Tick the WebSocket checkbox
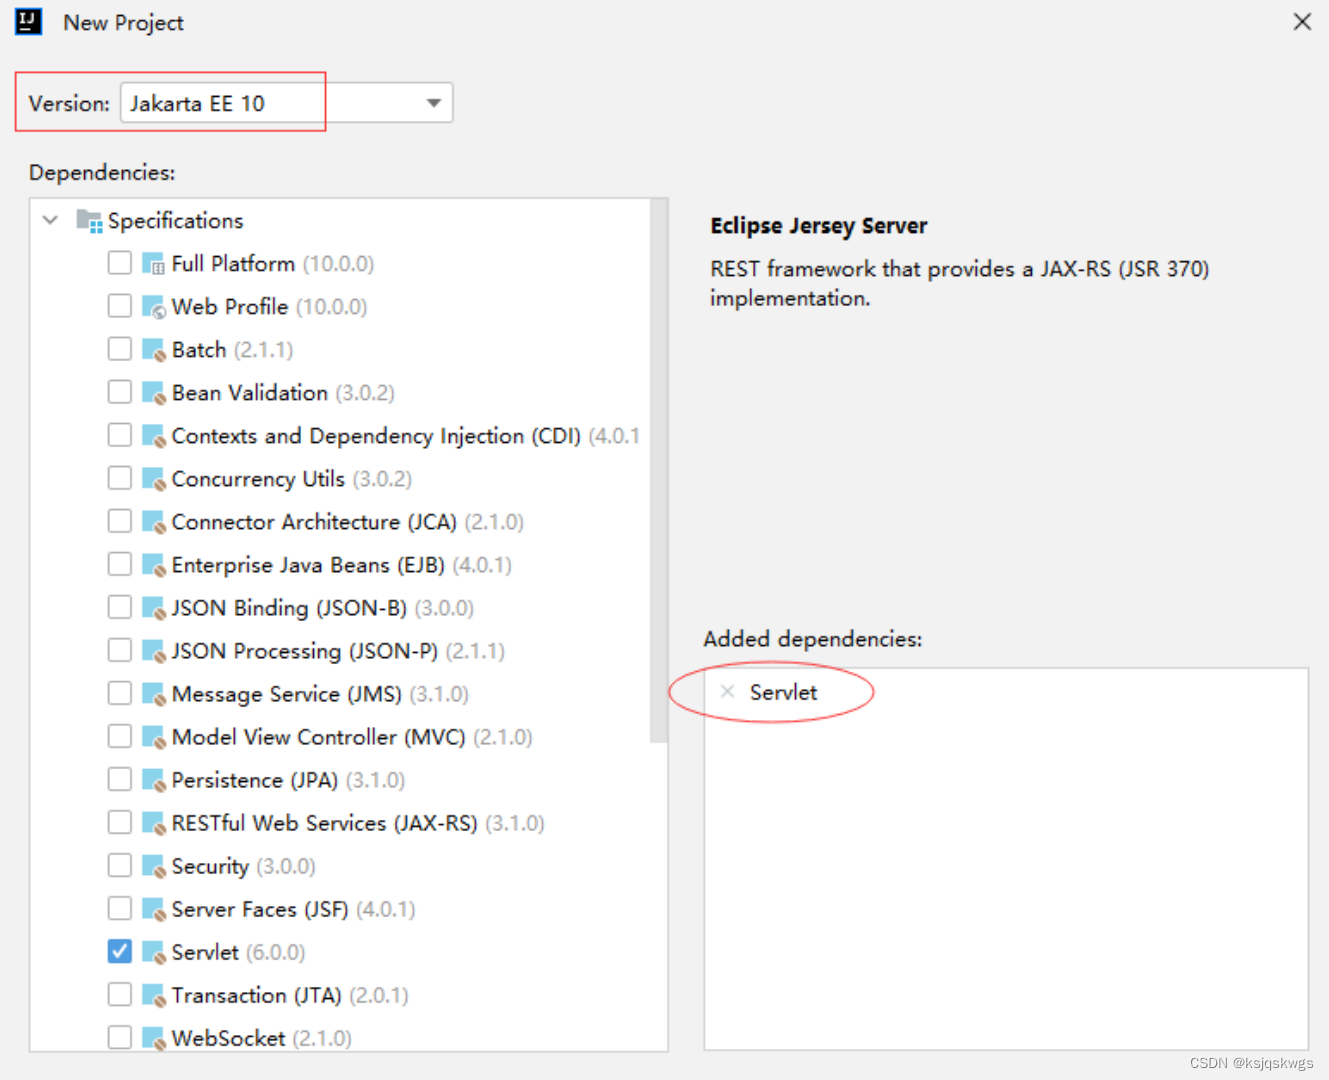 point(120,1037)
